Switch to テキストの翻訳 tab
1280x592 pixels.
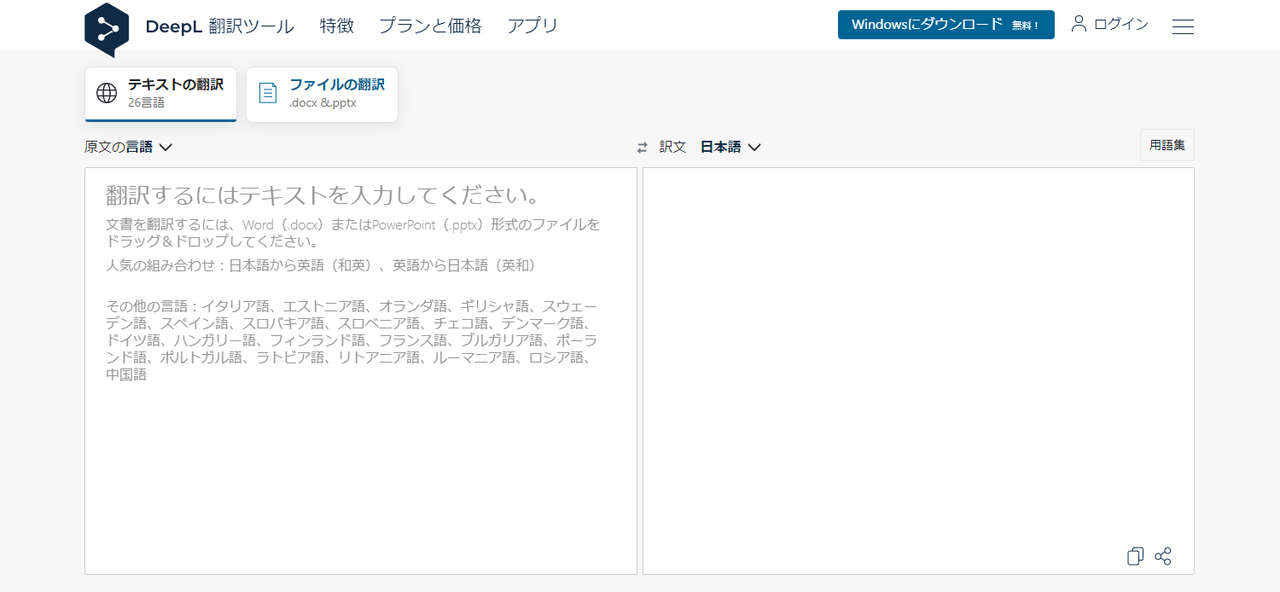click(x=161, y=94)
